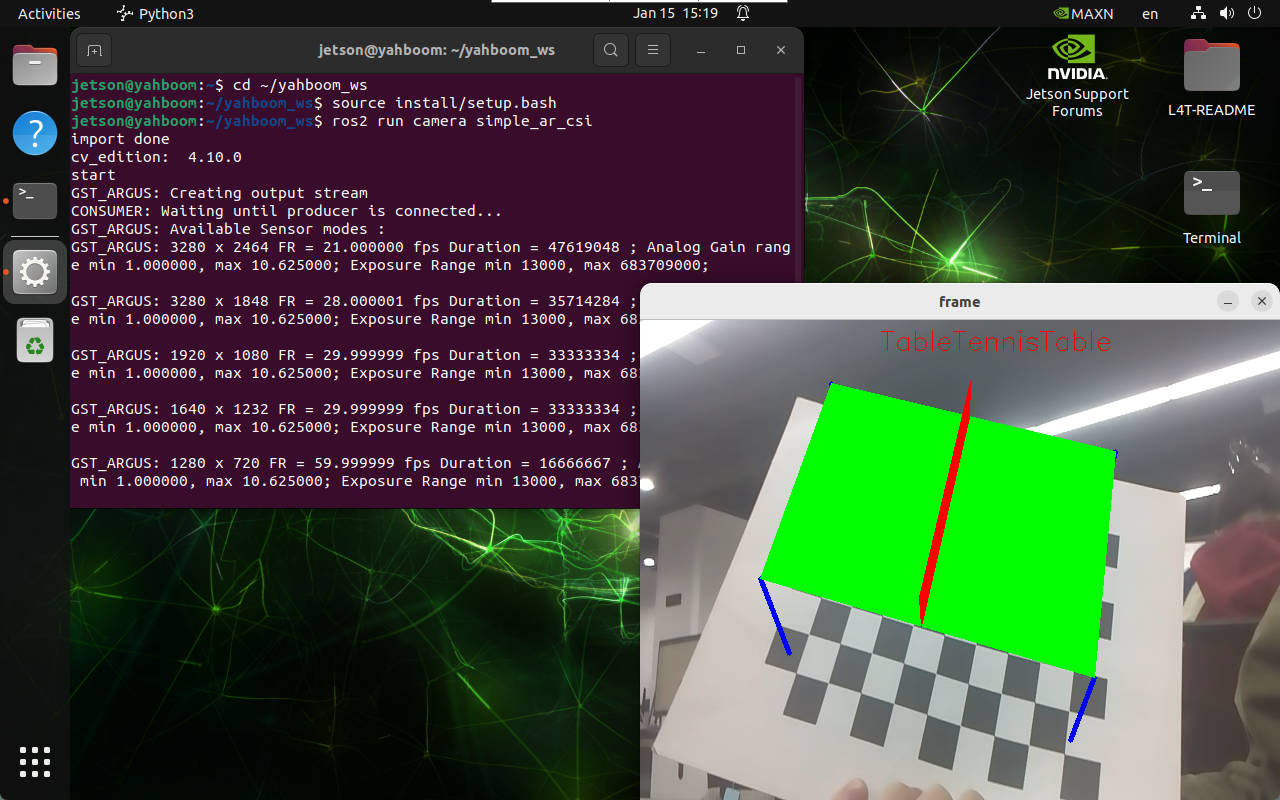Launch the Terminal desktop shortcut
1280x800 pixels.
coord(1211,207)
